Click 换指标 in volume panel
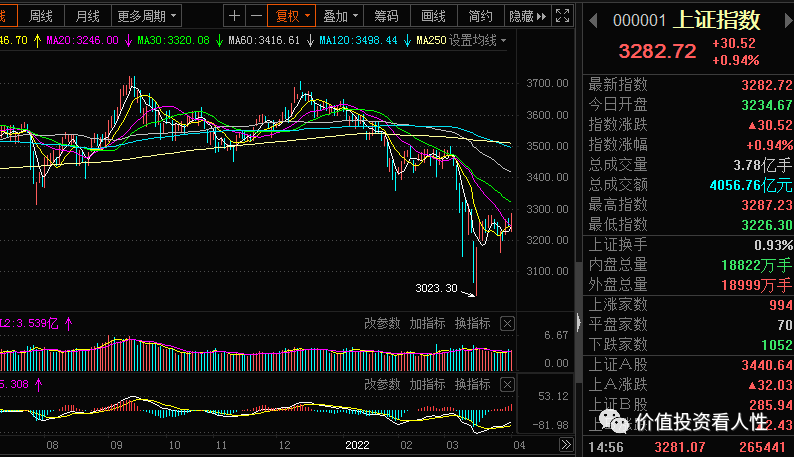This screenshot has height=457, width=794. point(472,323)
